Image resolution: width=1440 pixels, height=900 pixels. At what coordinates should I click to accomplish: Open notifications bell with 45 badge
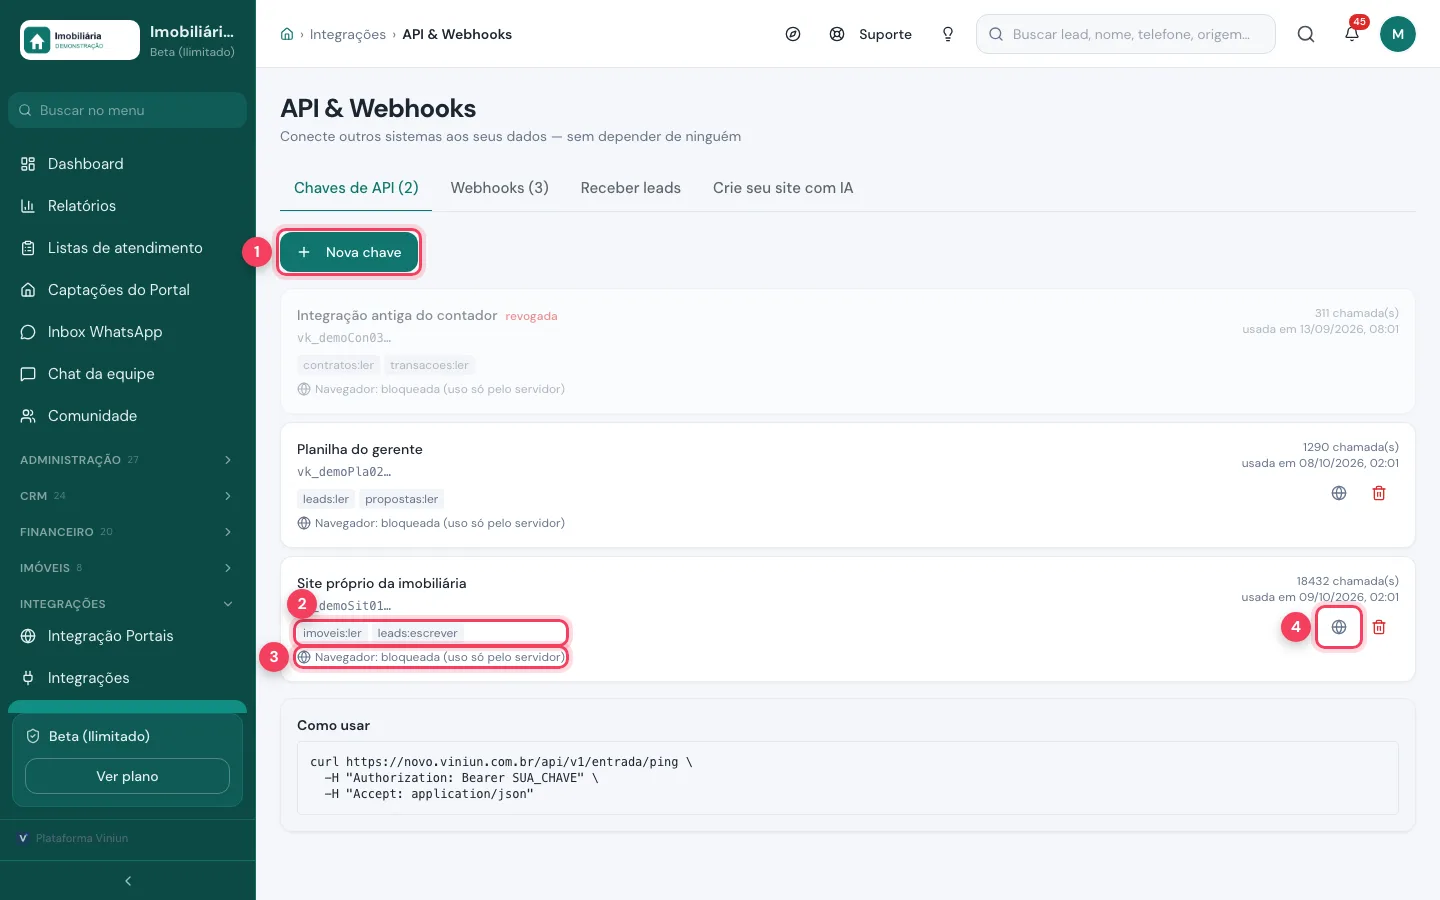point(1352,34)
